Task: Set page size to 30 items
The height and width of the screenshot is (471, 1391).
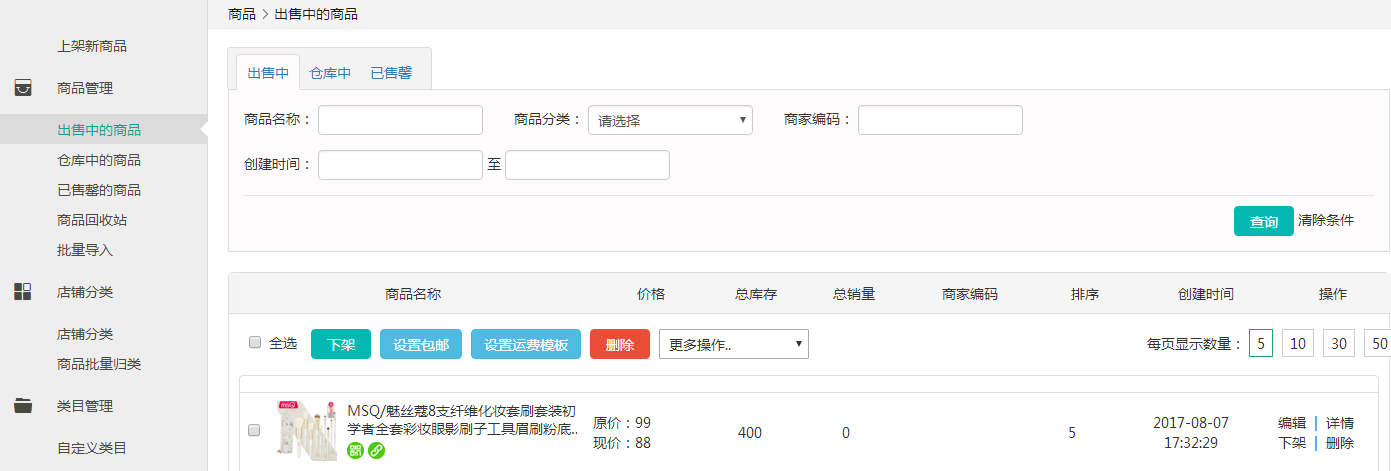Action: click(1338, 344)
